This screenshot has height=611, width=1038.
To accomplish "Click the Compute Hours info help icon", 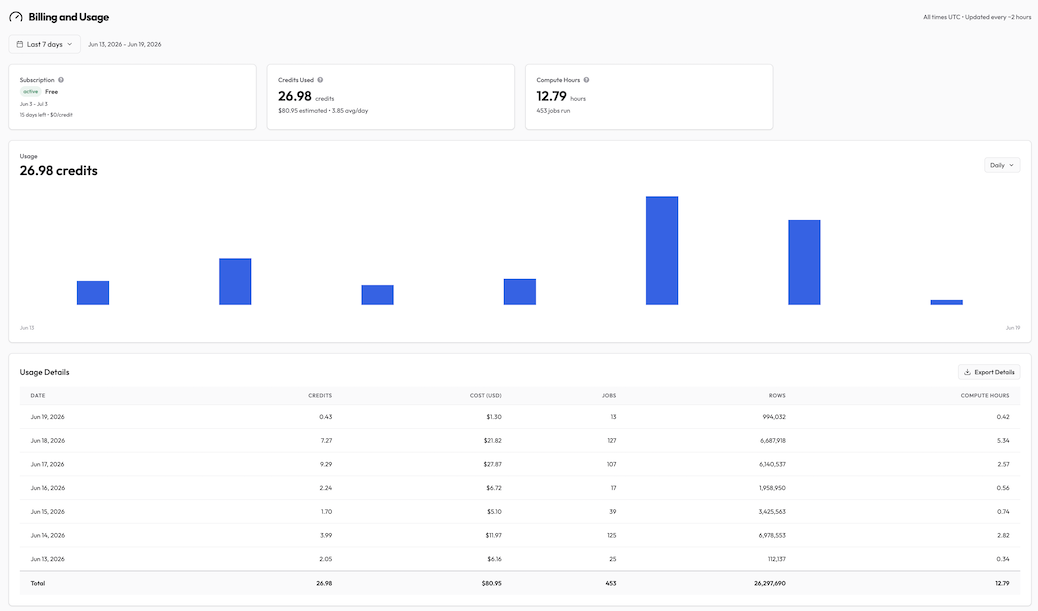I will pos(587,80).
